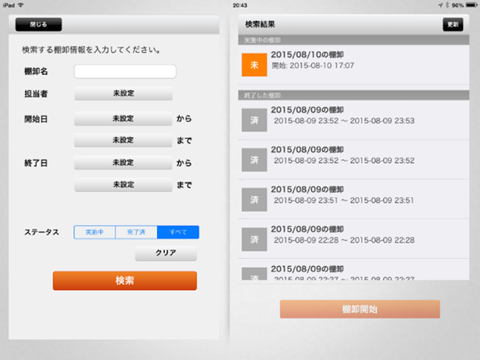The image size is (480, 360).
Task: Tap 済 icon of the 23:52~23:53 inventory
Action: point(254,120)
